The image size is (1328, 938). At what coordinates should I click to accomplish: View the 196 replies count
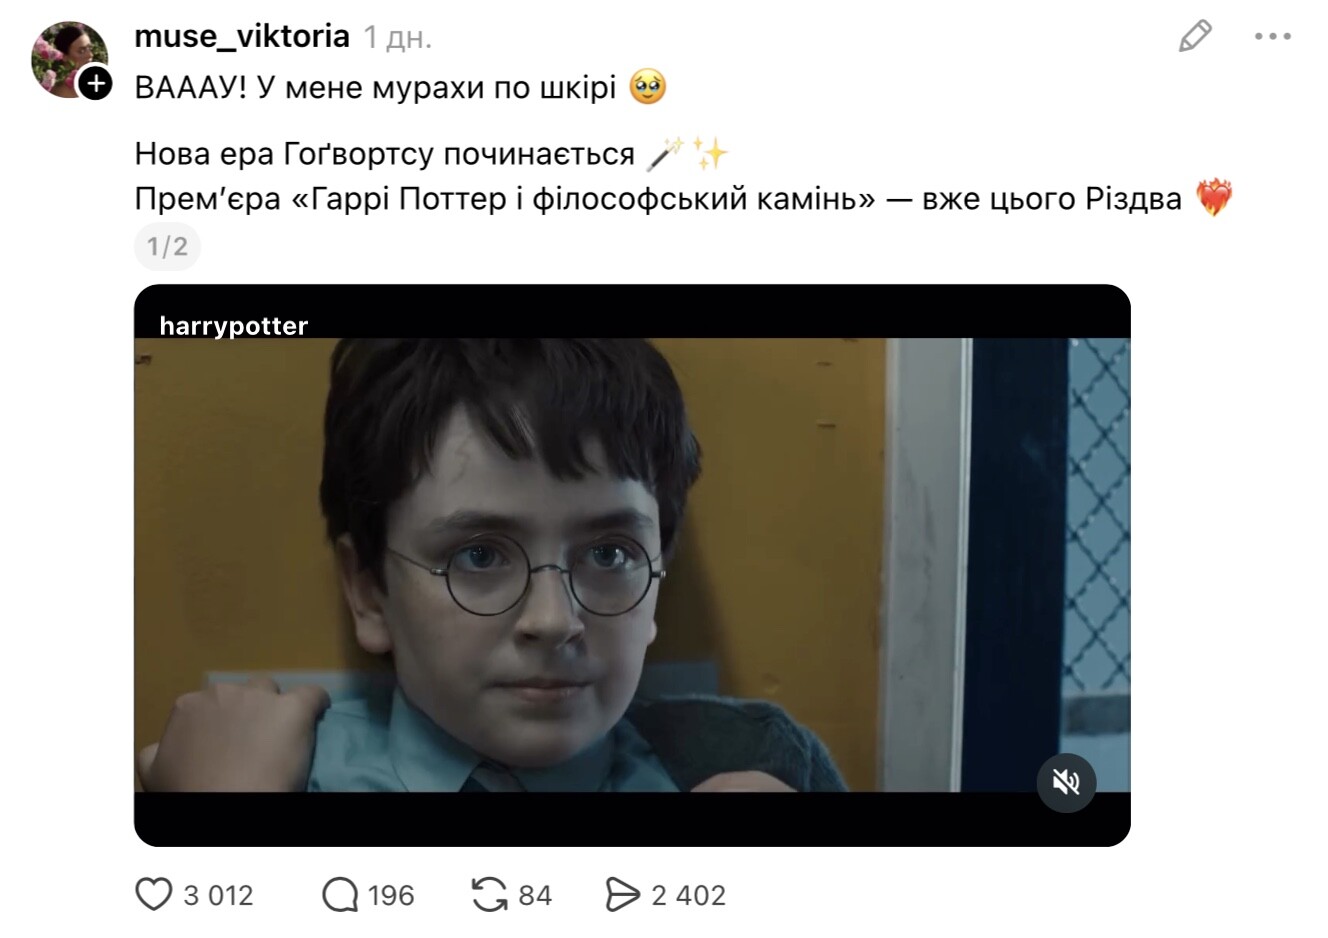click(391, 895)
